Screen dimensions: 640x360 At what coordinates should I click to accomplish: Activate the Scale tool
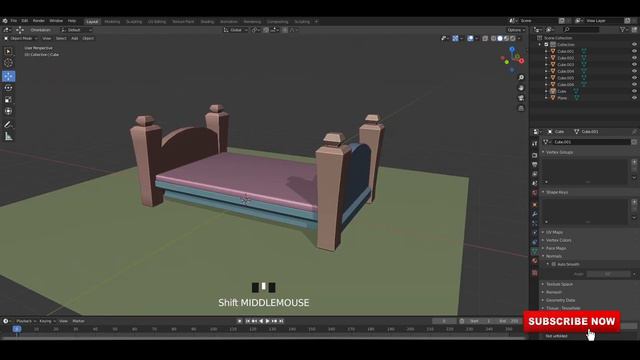coord(8,100)
